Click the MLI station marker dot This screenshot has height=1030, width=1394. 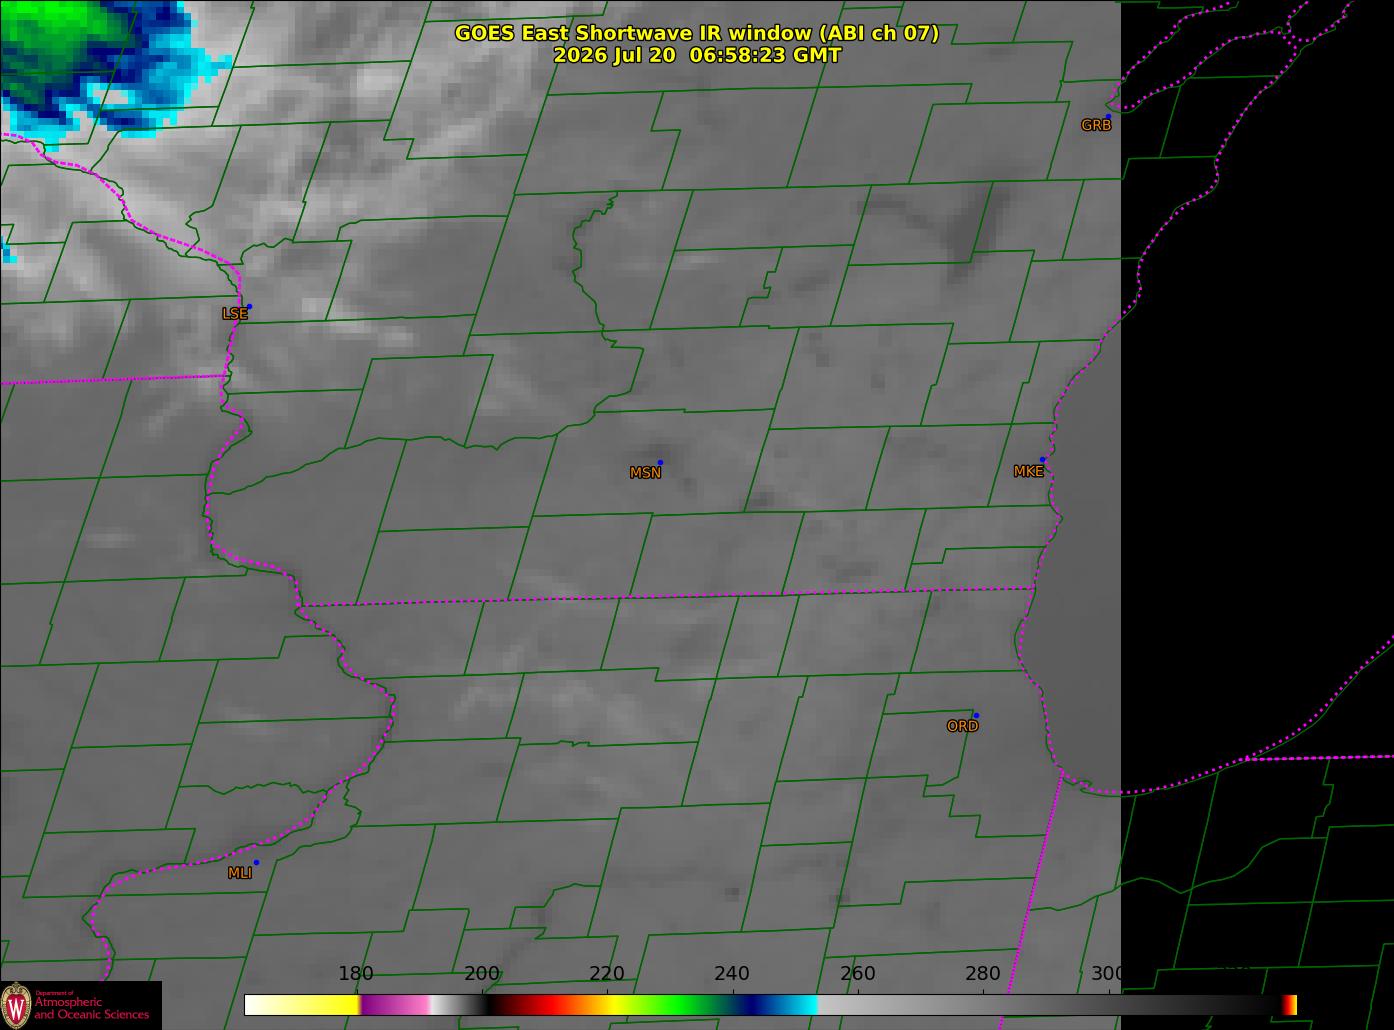(256, 862)
